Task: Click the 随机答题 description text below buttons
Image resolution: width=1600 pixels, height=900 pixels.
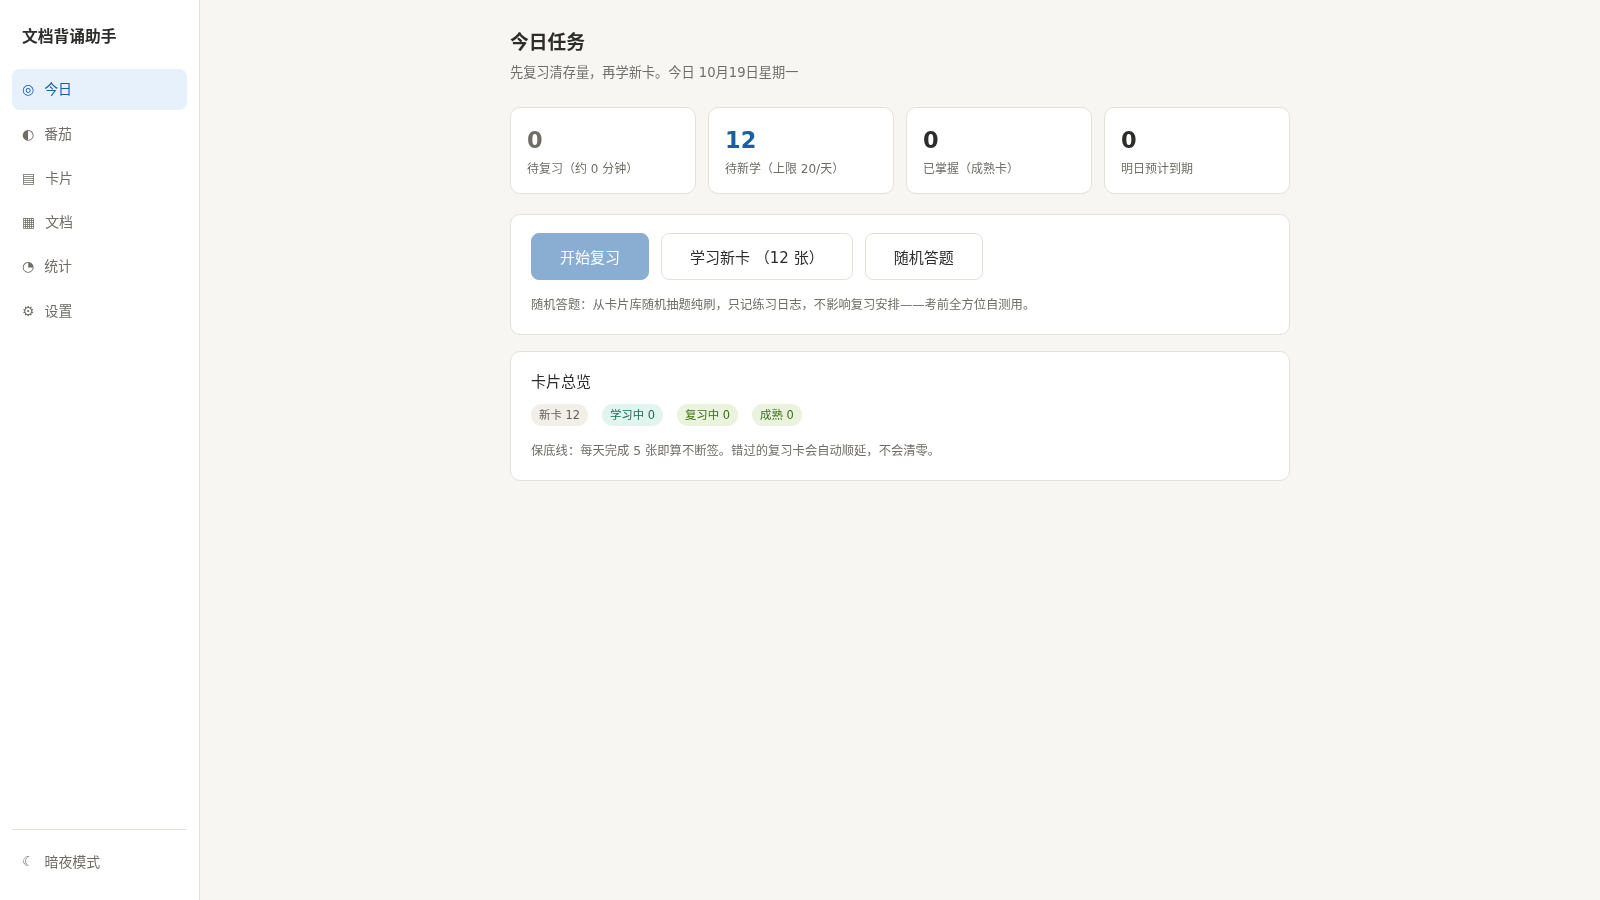Action: pos(783,305)
